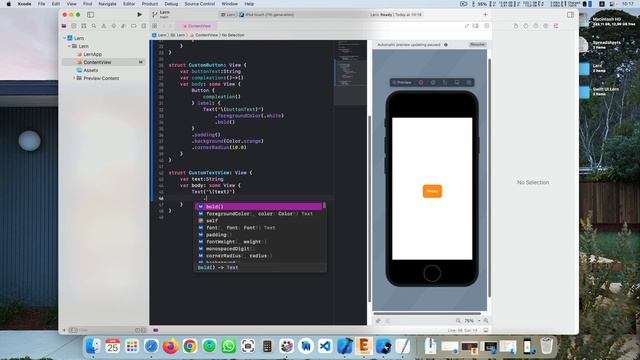This screenshot has height=360, width=640.
Task: Open the Quick Help inspector
Action: pos(536,26)
